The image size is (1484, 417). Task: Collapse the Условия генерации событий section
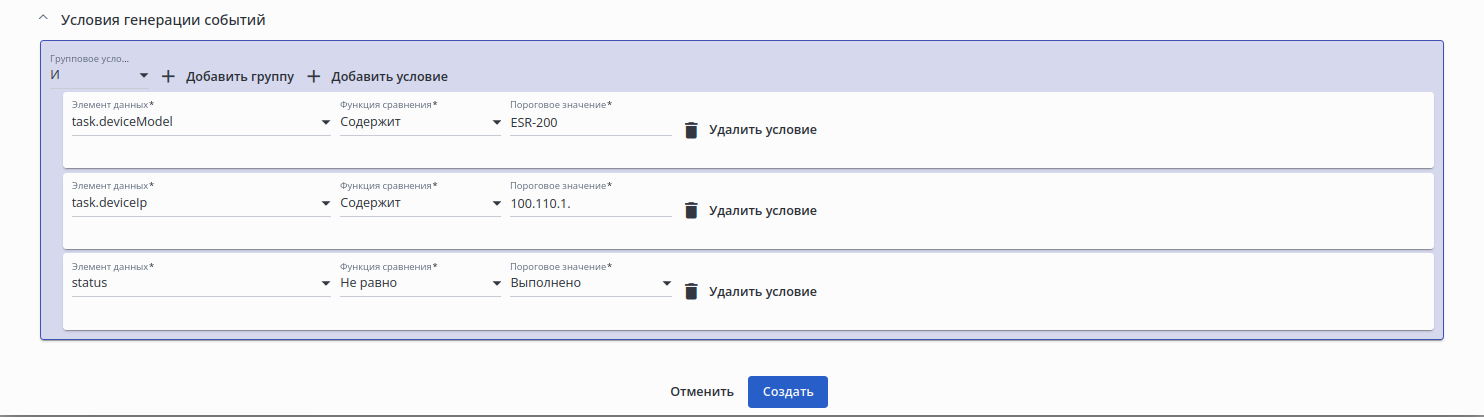[42, 19]
